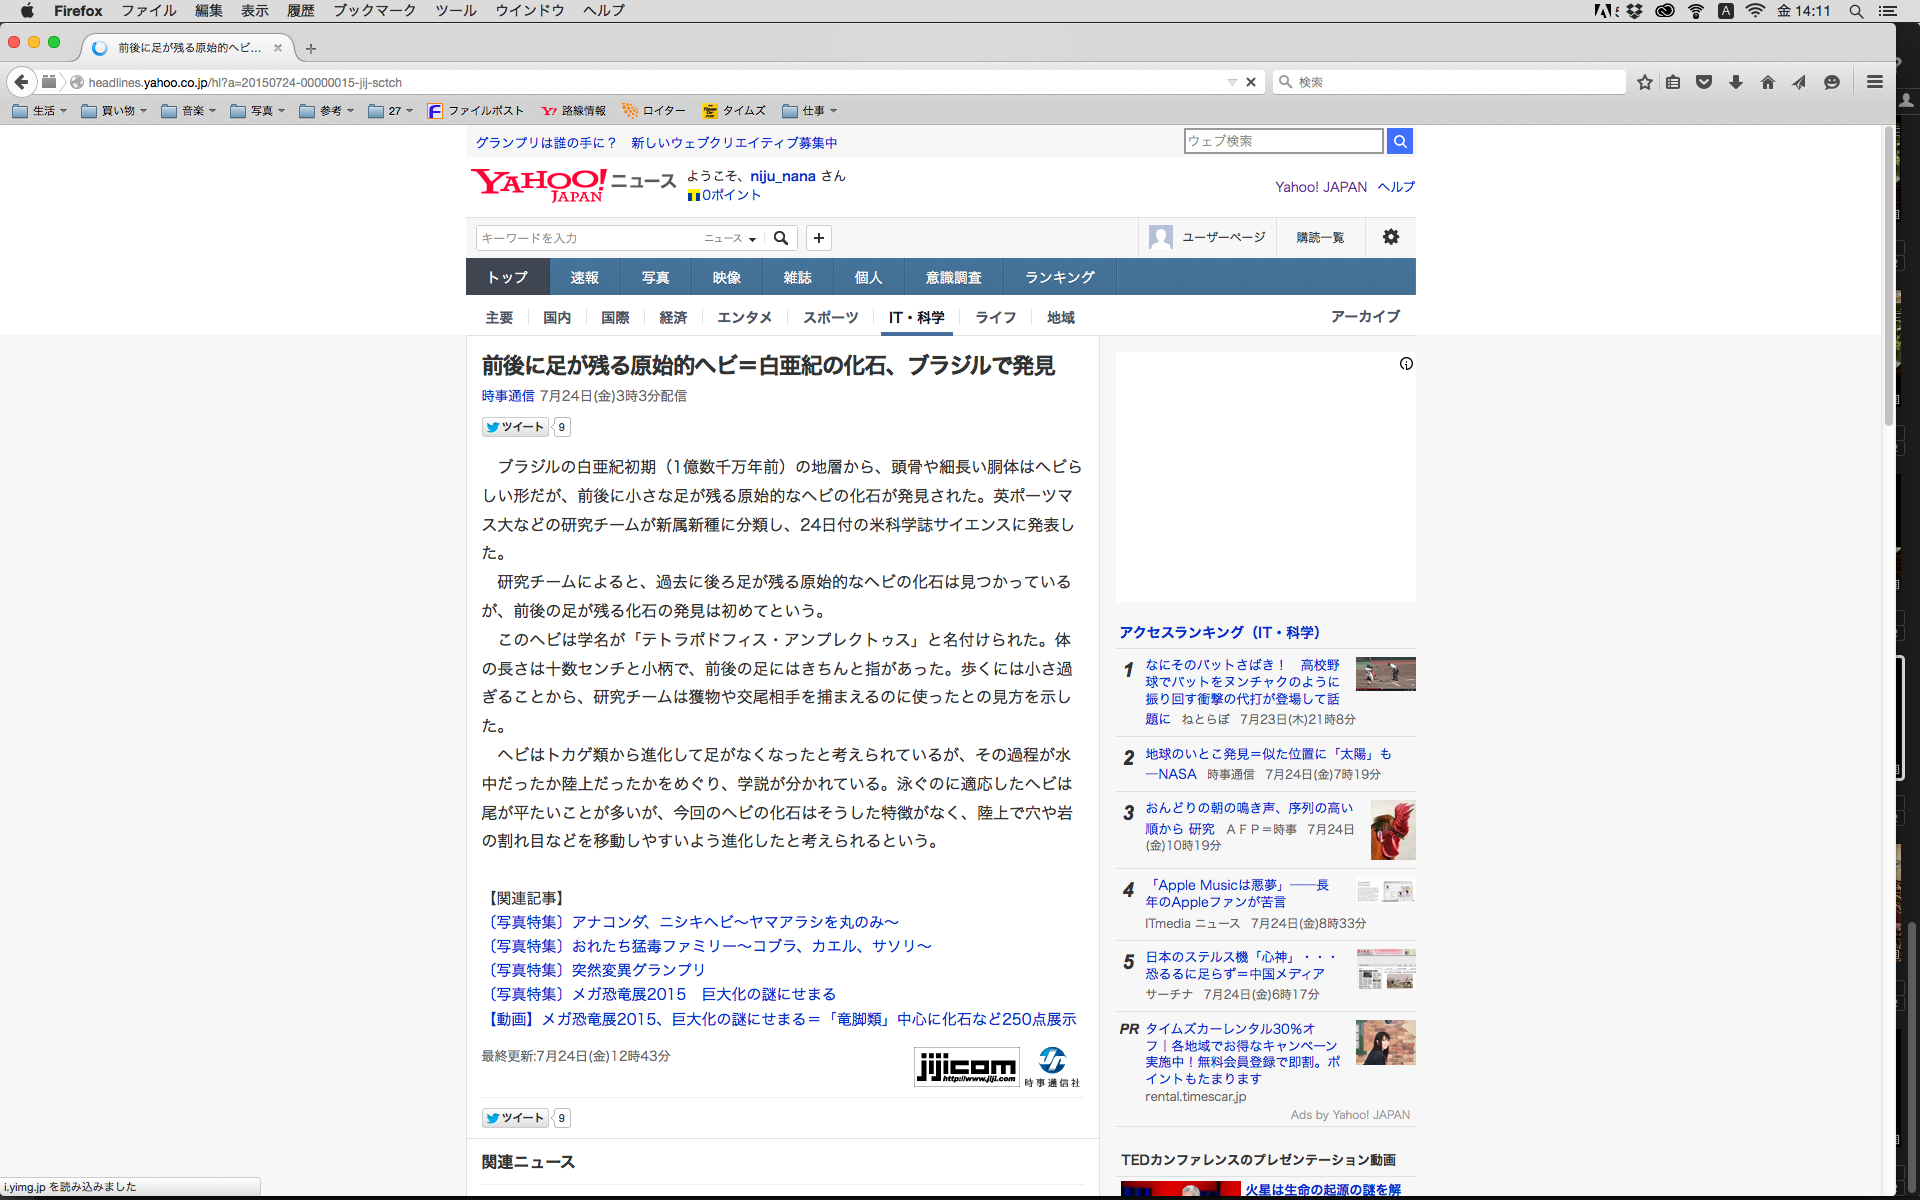
Task: Click the top Tweet button
Action: (516, 427)
